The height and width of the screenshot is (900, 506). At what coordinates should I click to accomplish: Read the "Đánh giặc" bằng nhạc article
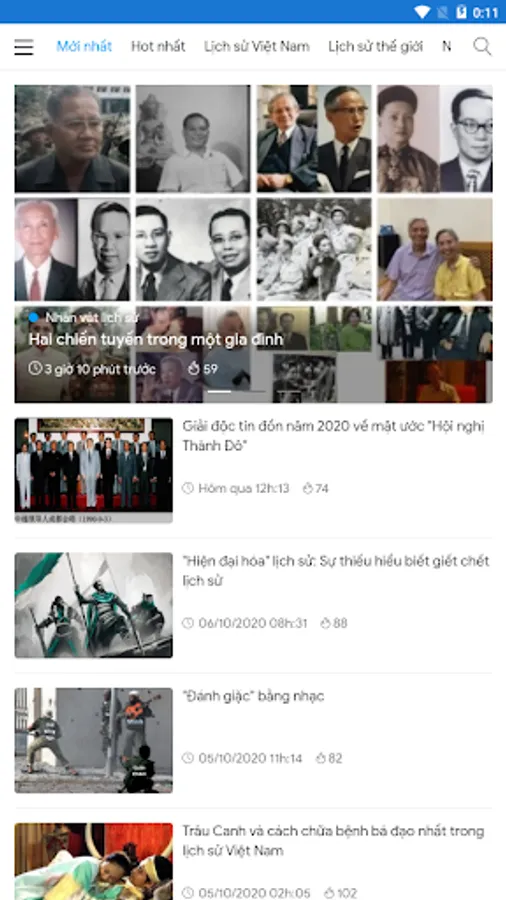pos(253,696)
